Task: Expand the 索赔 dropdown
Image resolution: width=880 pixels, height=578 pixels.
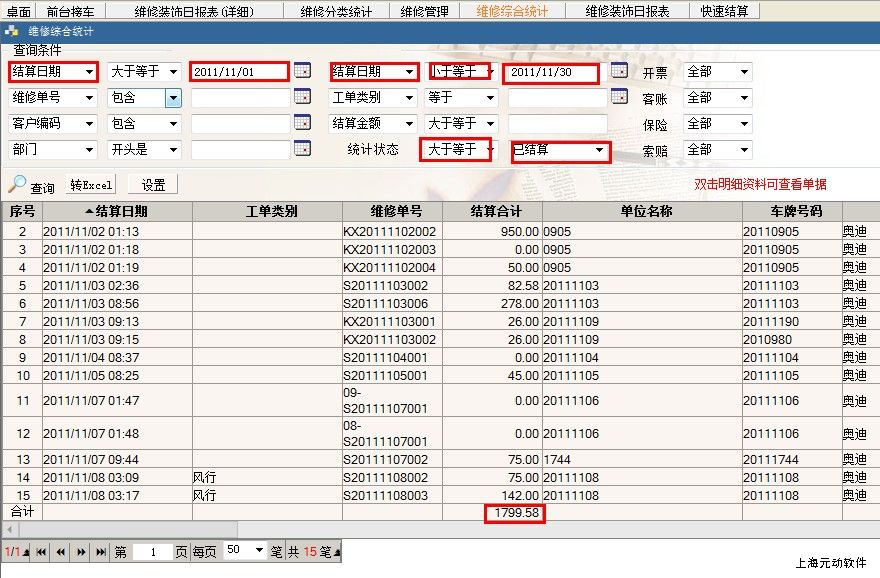Action: [744, 150]
